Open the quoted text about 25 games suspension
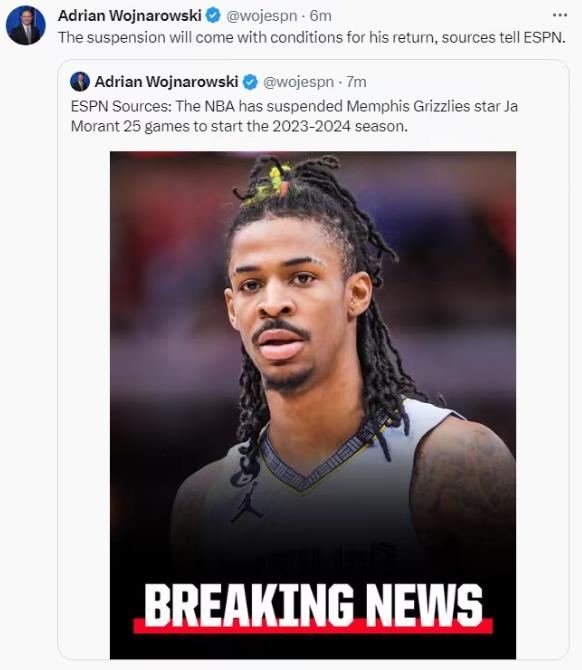 [x=294, y=116]
